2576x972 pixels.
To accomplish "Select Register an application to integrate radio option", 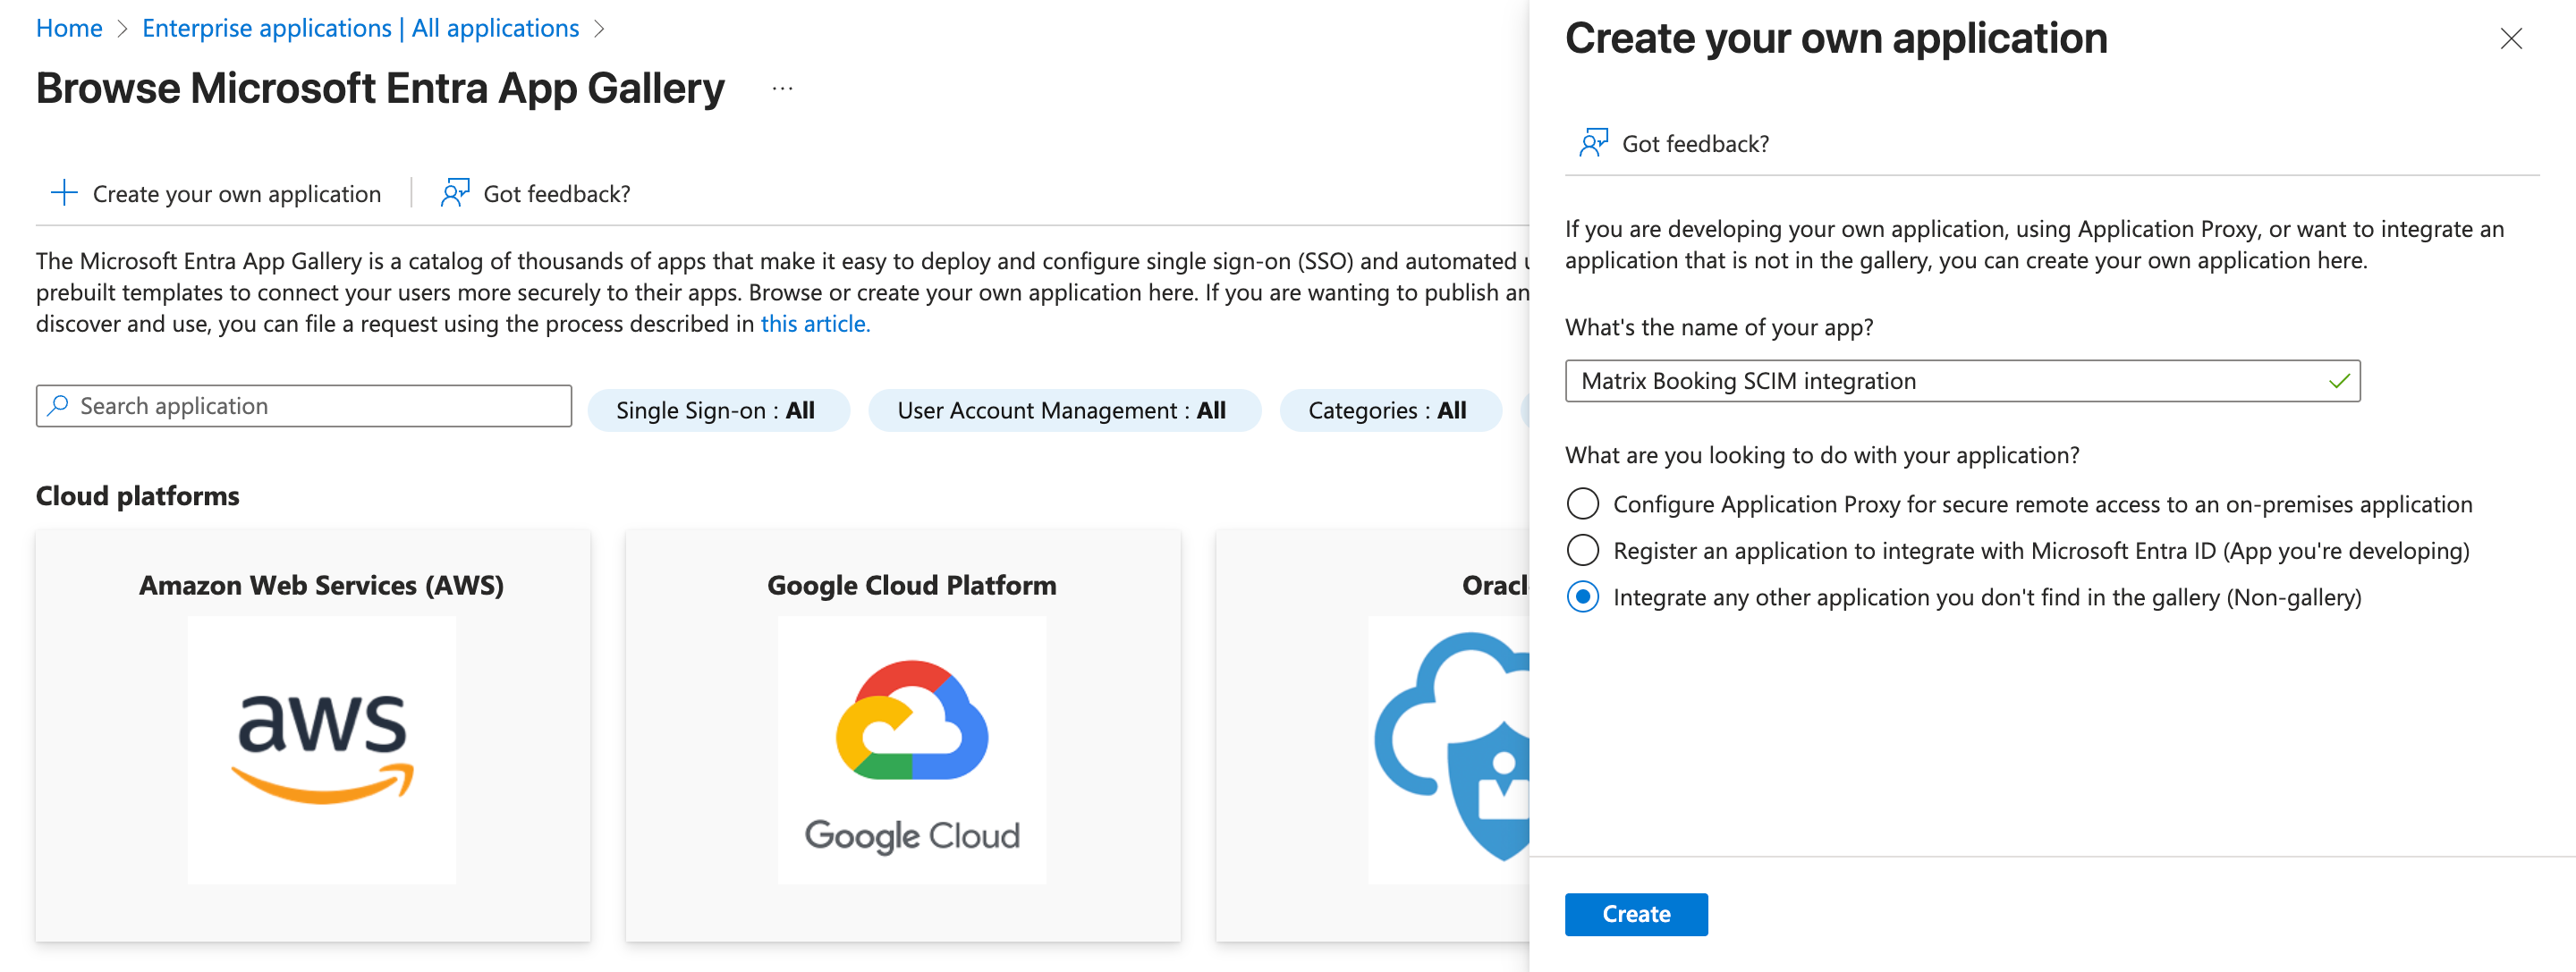I will pos(1582,550).
